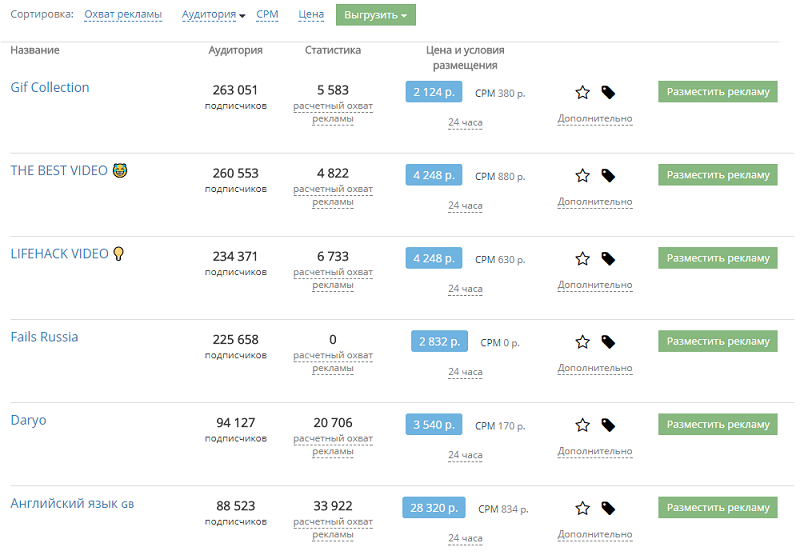The height and width of the screenshot is (559, 800).
Task: Click the 28 320 р. price badge
Action: [434, 507]
